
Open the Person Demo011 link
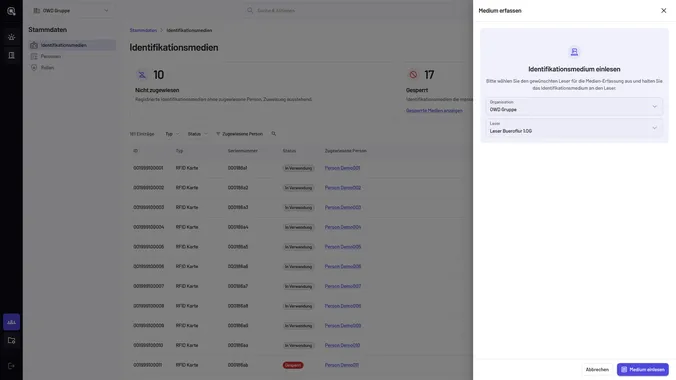(x=341, y=365)
